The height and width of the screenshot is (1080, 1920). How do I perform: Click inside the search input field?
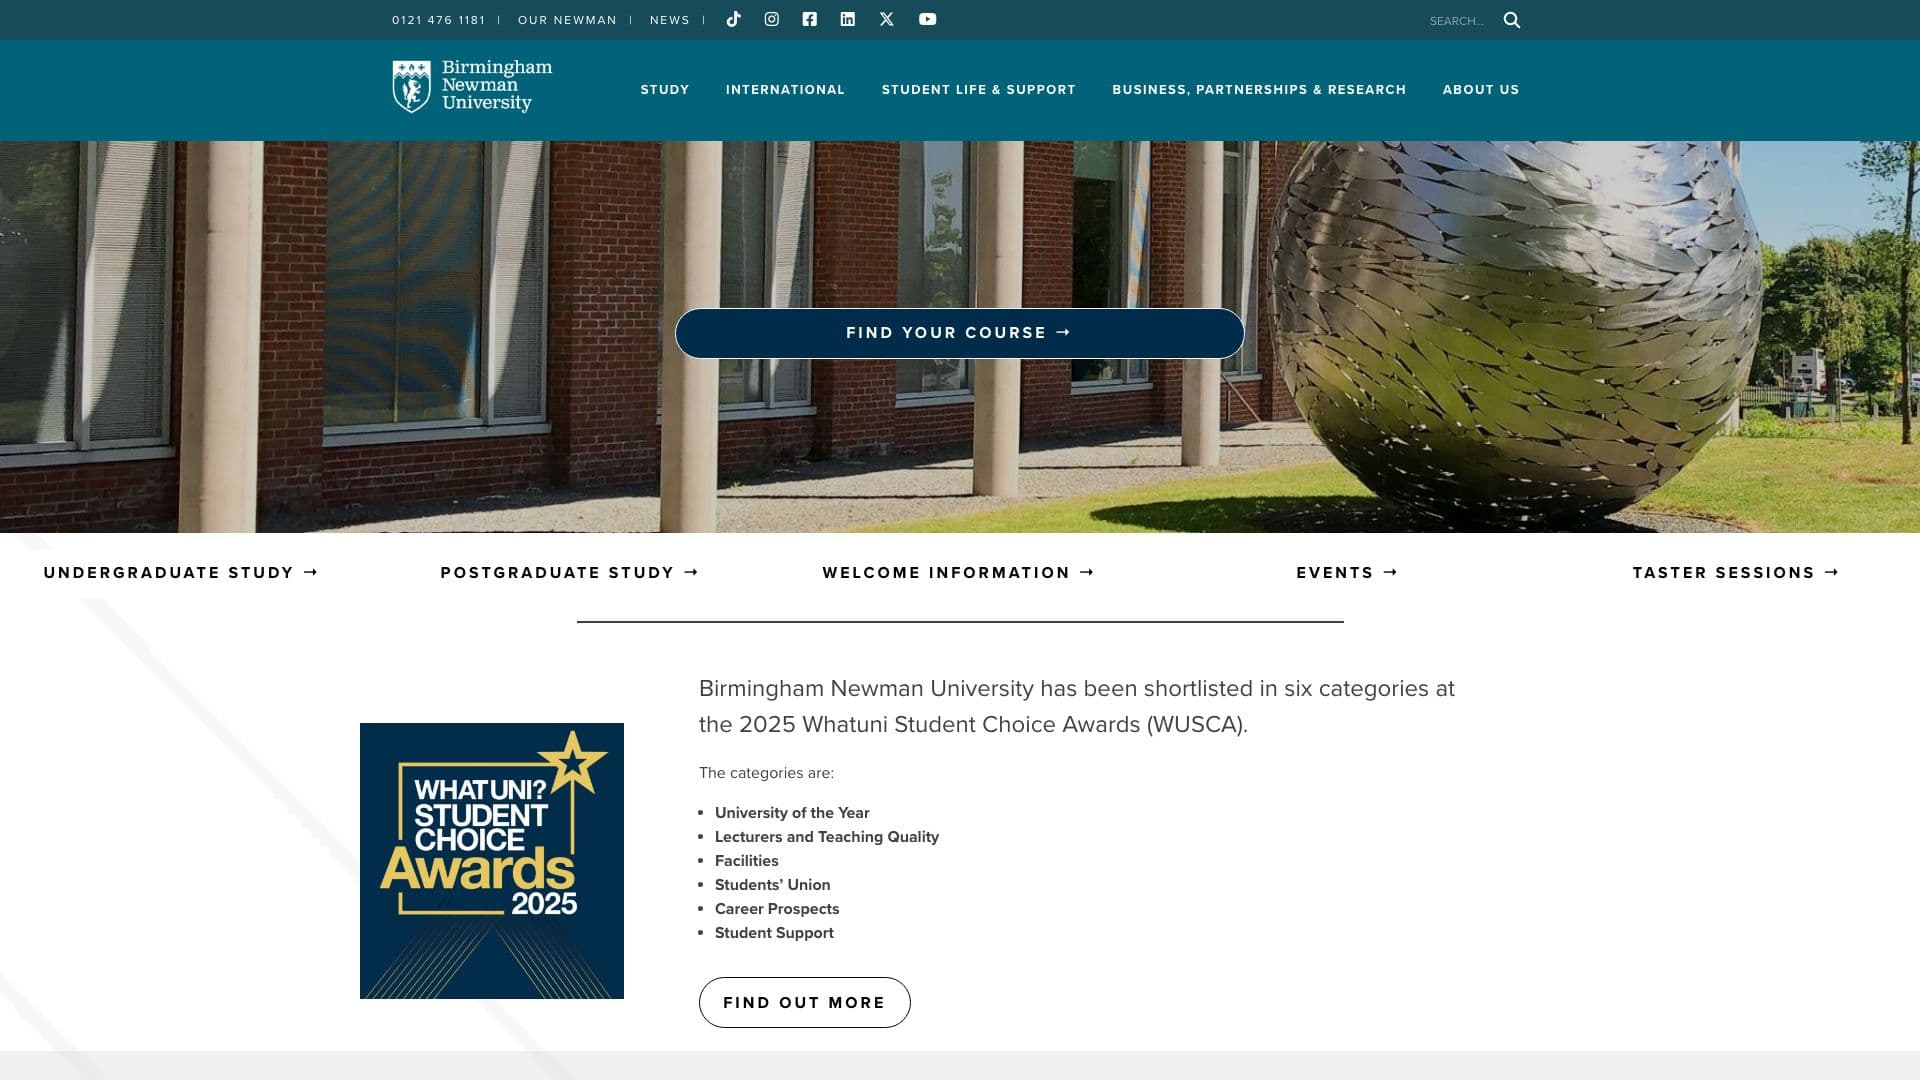pos(1458,19)
